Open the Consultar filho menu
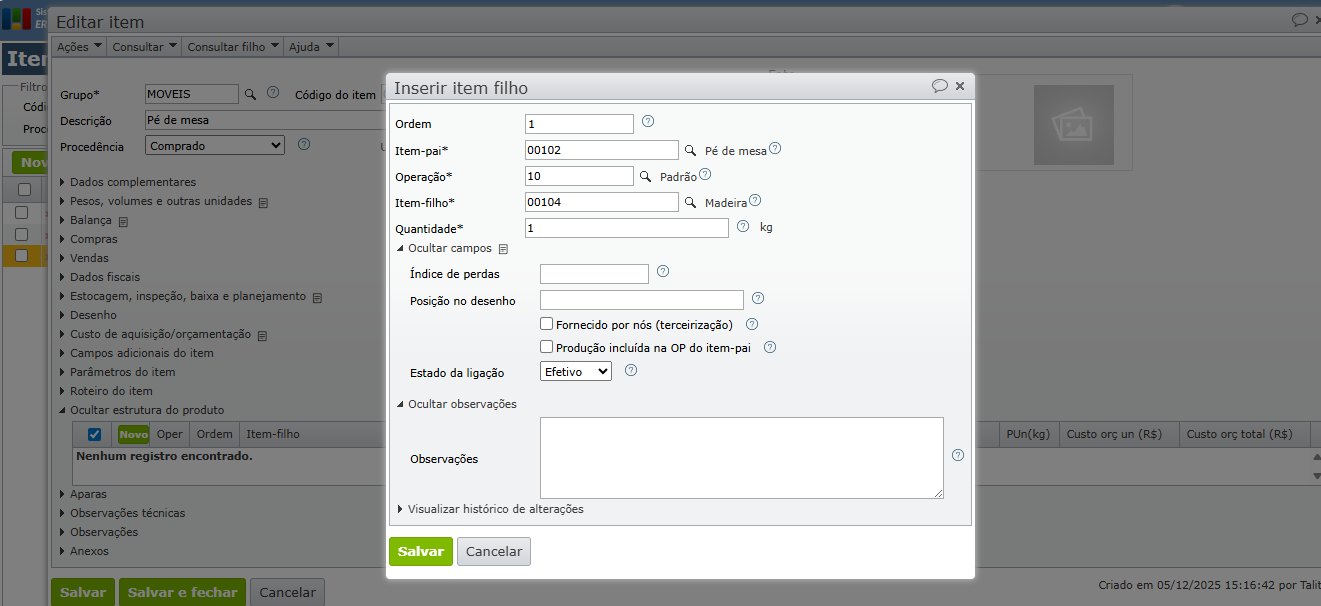 pyautogui.click(x=233, y=46)
